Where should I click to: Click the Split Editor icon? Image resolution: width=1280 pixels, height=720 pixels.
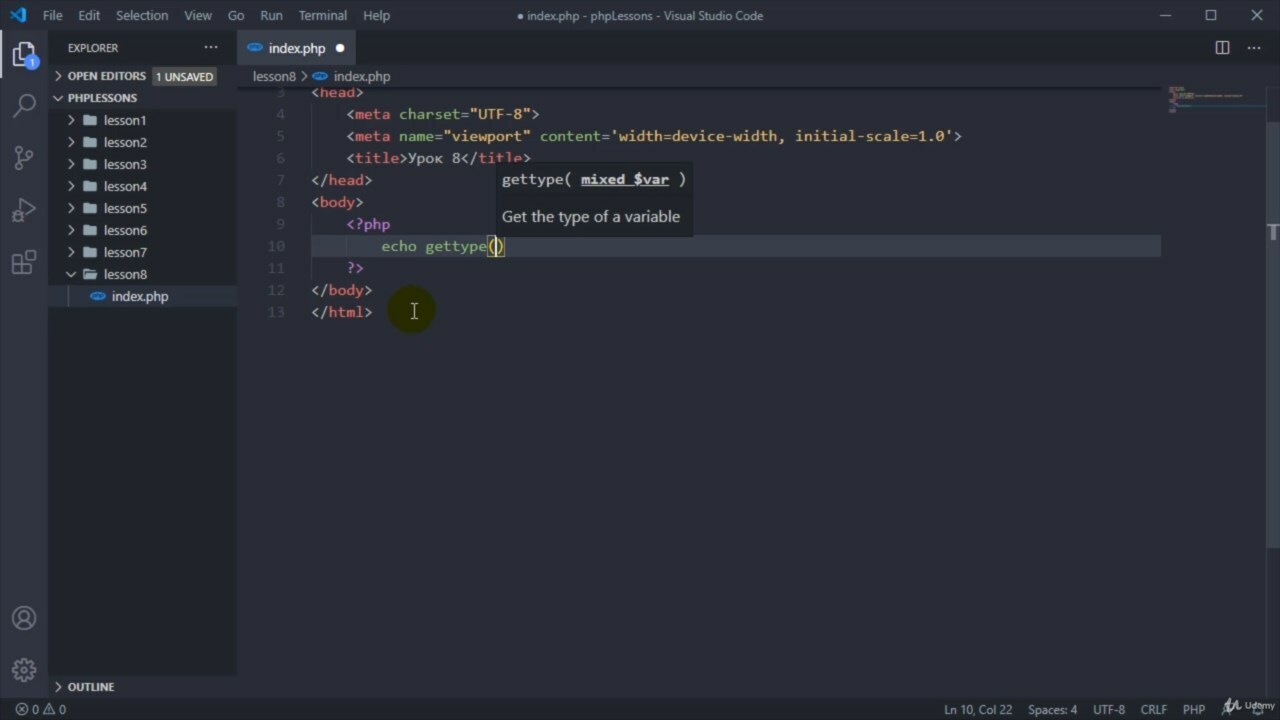1222,48
